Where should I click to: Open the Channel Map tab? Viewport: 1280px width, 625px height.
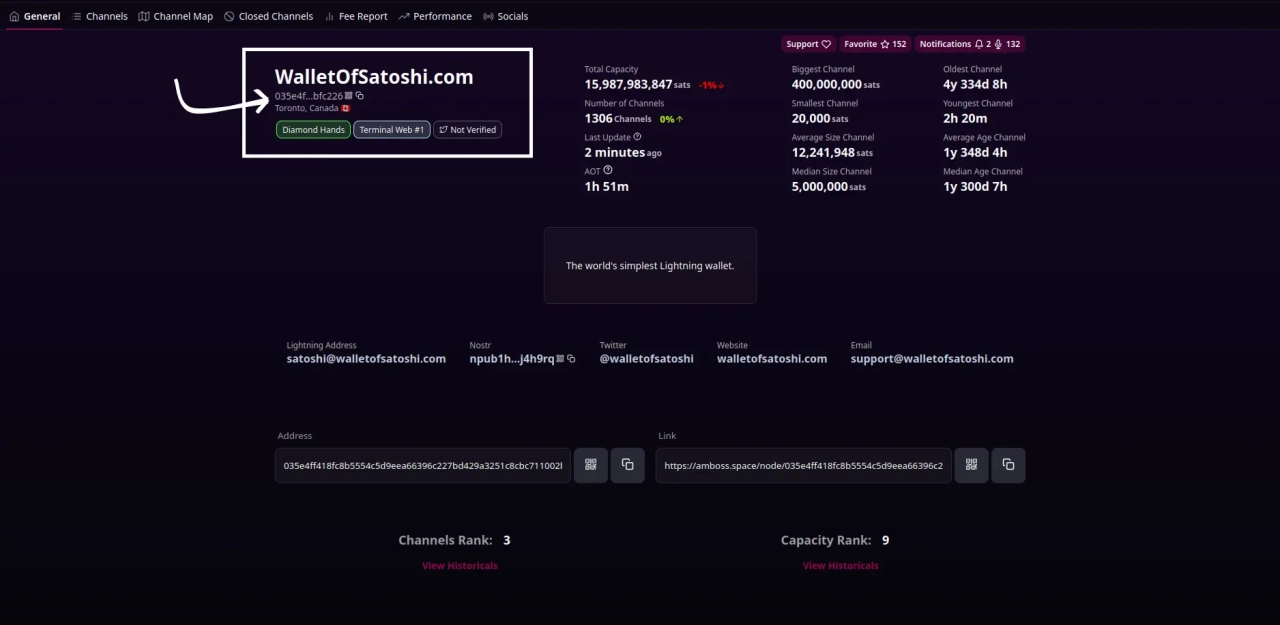(x=176, y=16)
